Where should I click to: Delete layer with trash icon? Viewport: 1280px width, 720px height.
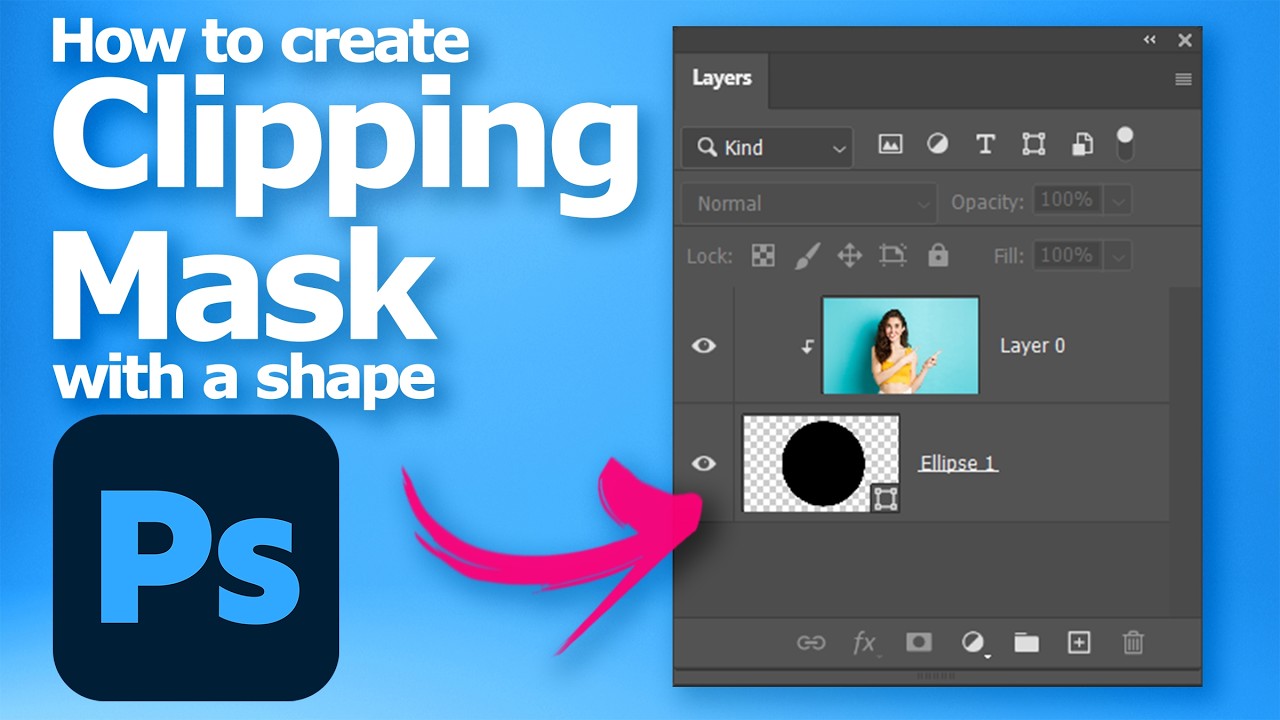[1133, 642]
